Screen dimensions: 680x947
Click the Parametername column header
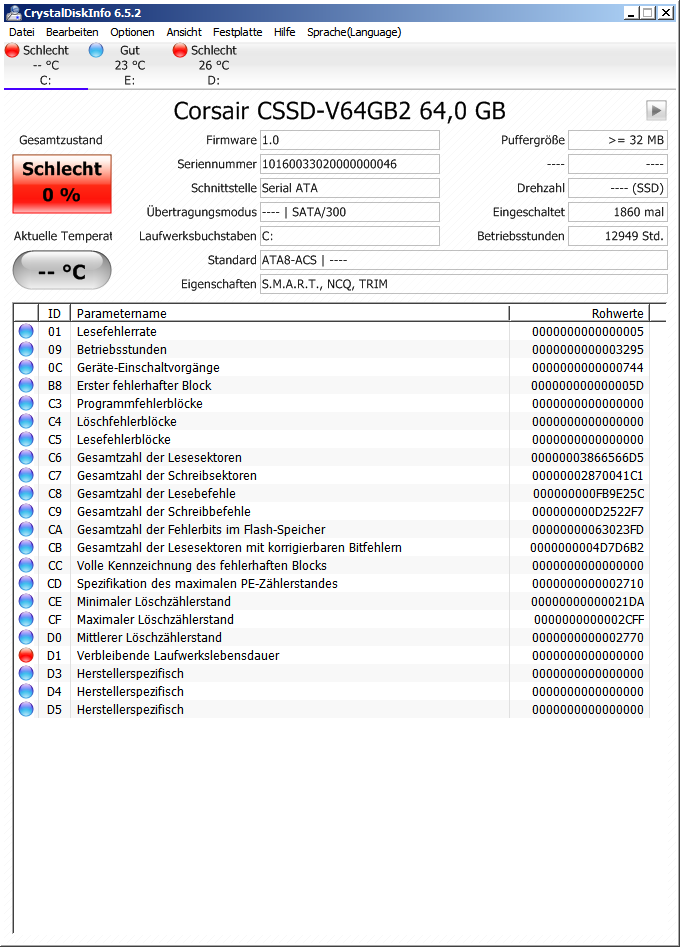coord(290,313)
